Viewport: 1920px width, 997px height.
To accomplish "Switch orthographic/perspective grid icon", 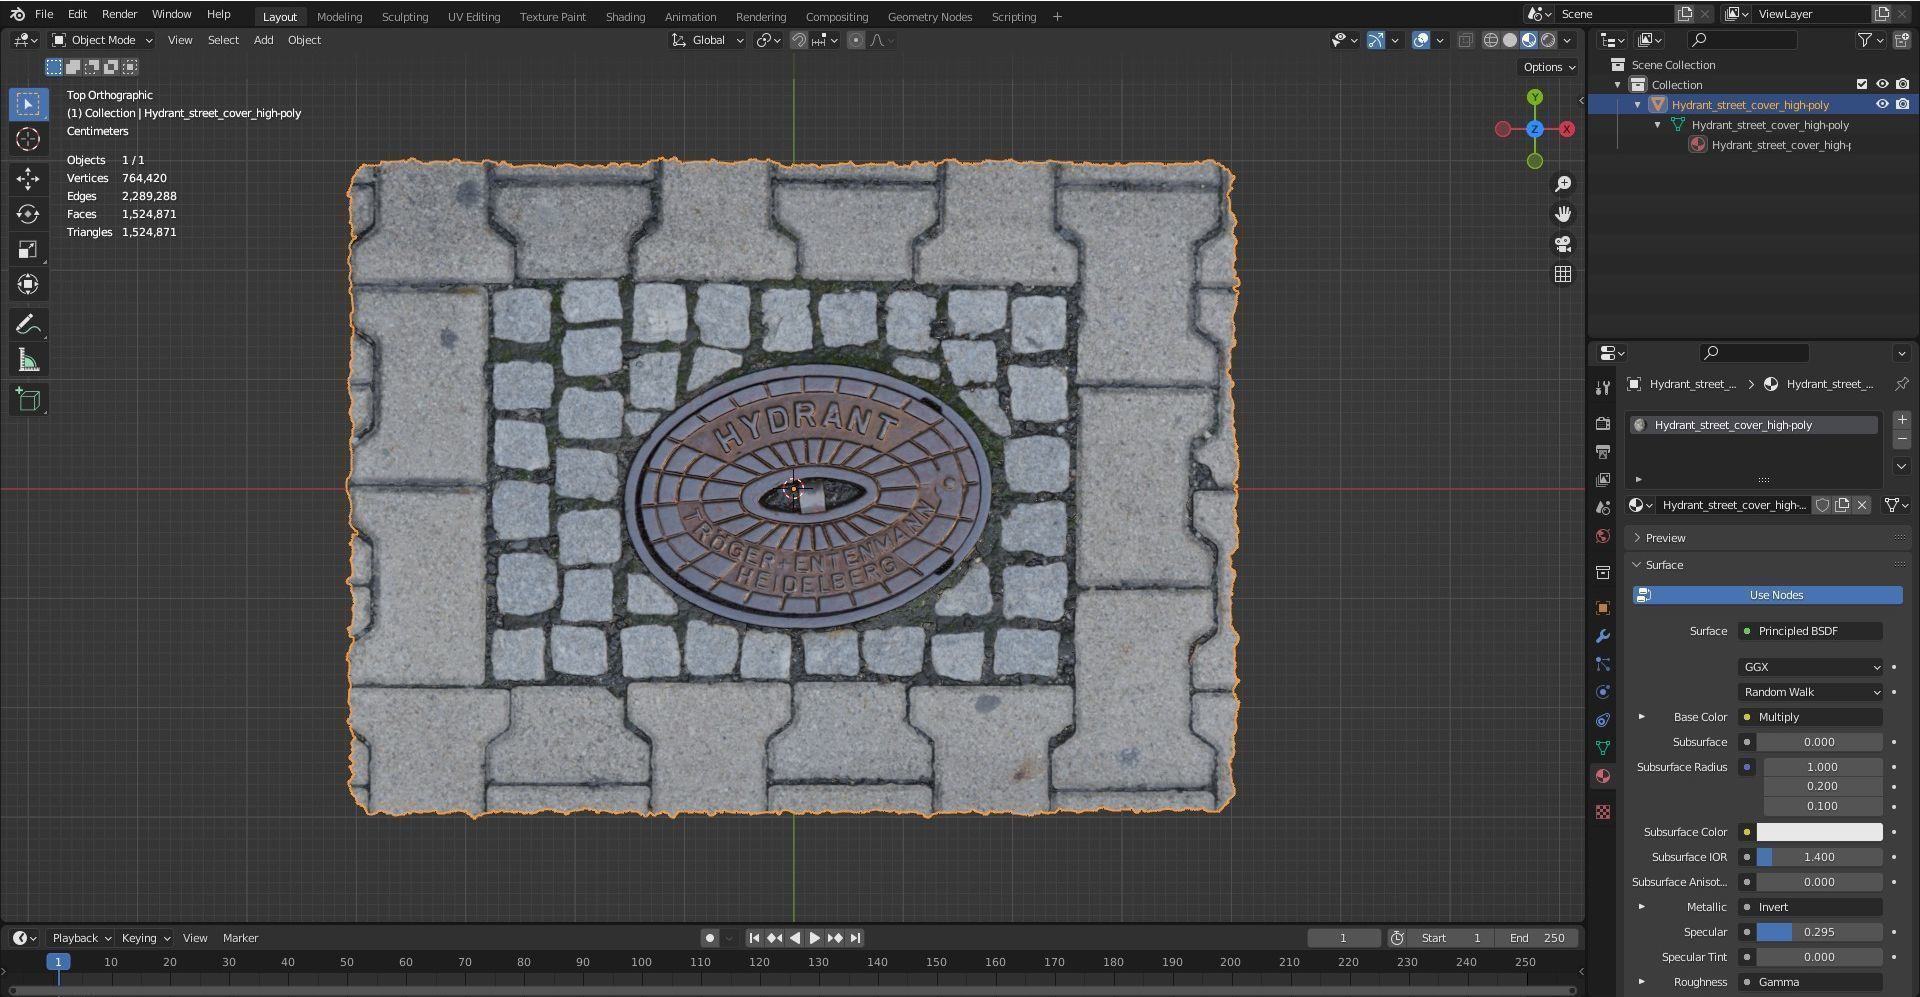I will [x=1563, y=274].
